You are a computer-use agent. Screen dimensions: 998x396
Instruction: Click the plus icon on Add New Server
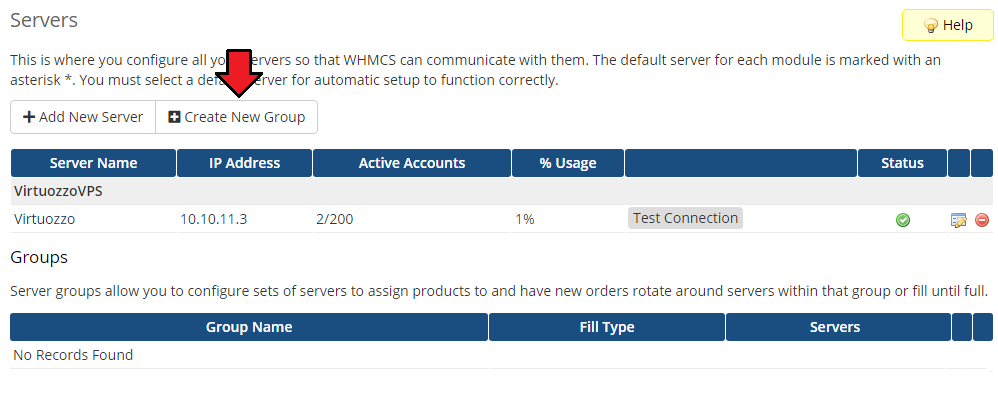tap(29, 117)
